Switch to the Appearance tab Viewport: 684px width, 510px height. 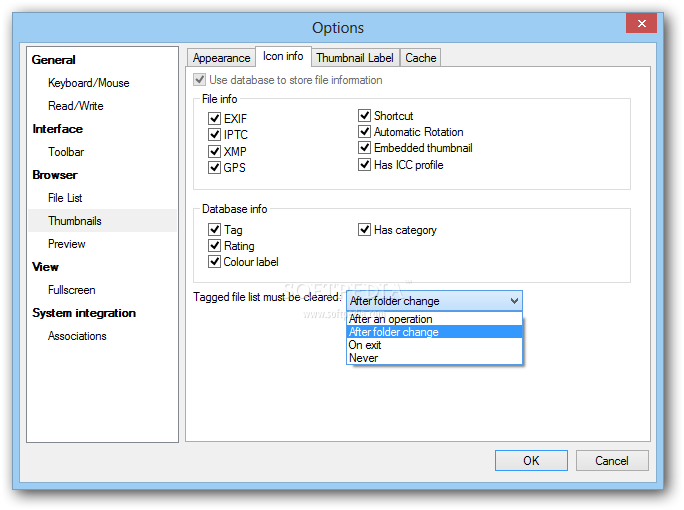point(221,58)
